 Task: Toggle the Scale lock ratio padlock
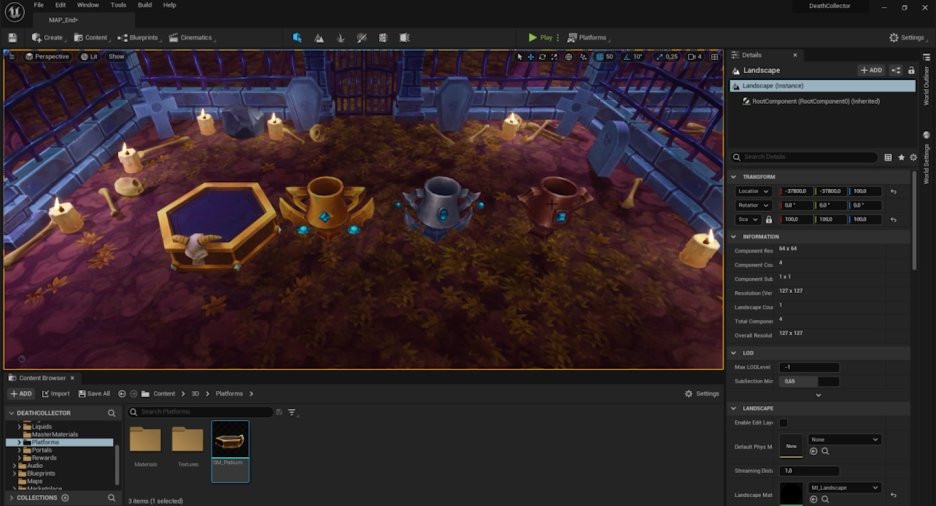(769, 220)
